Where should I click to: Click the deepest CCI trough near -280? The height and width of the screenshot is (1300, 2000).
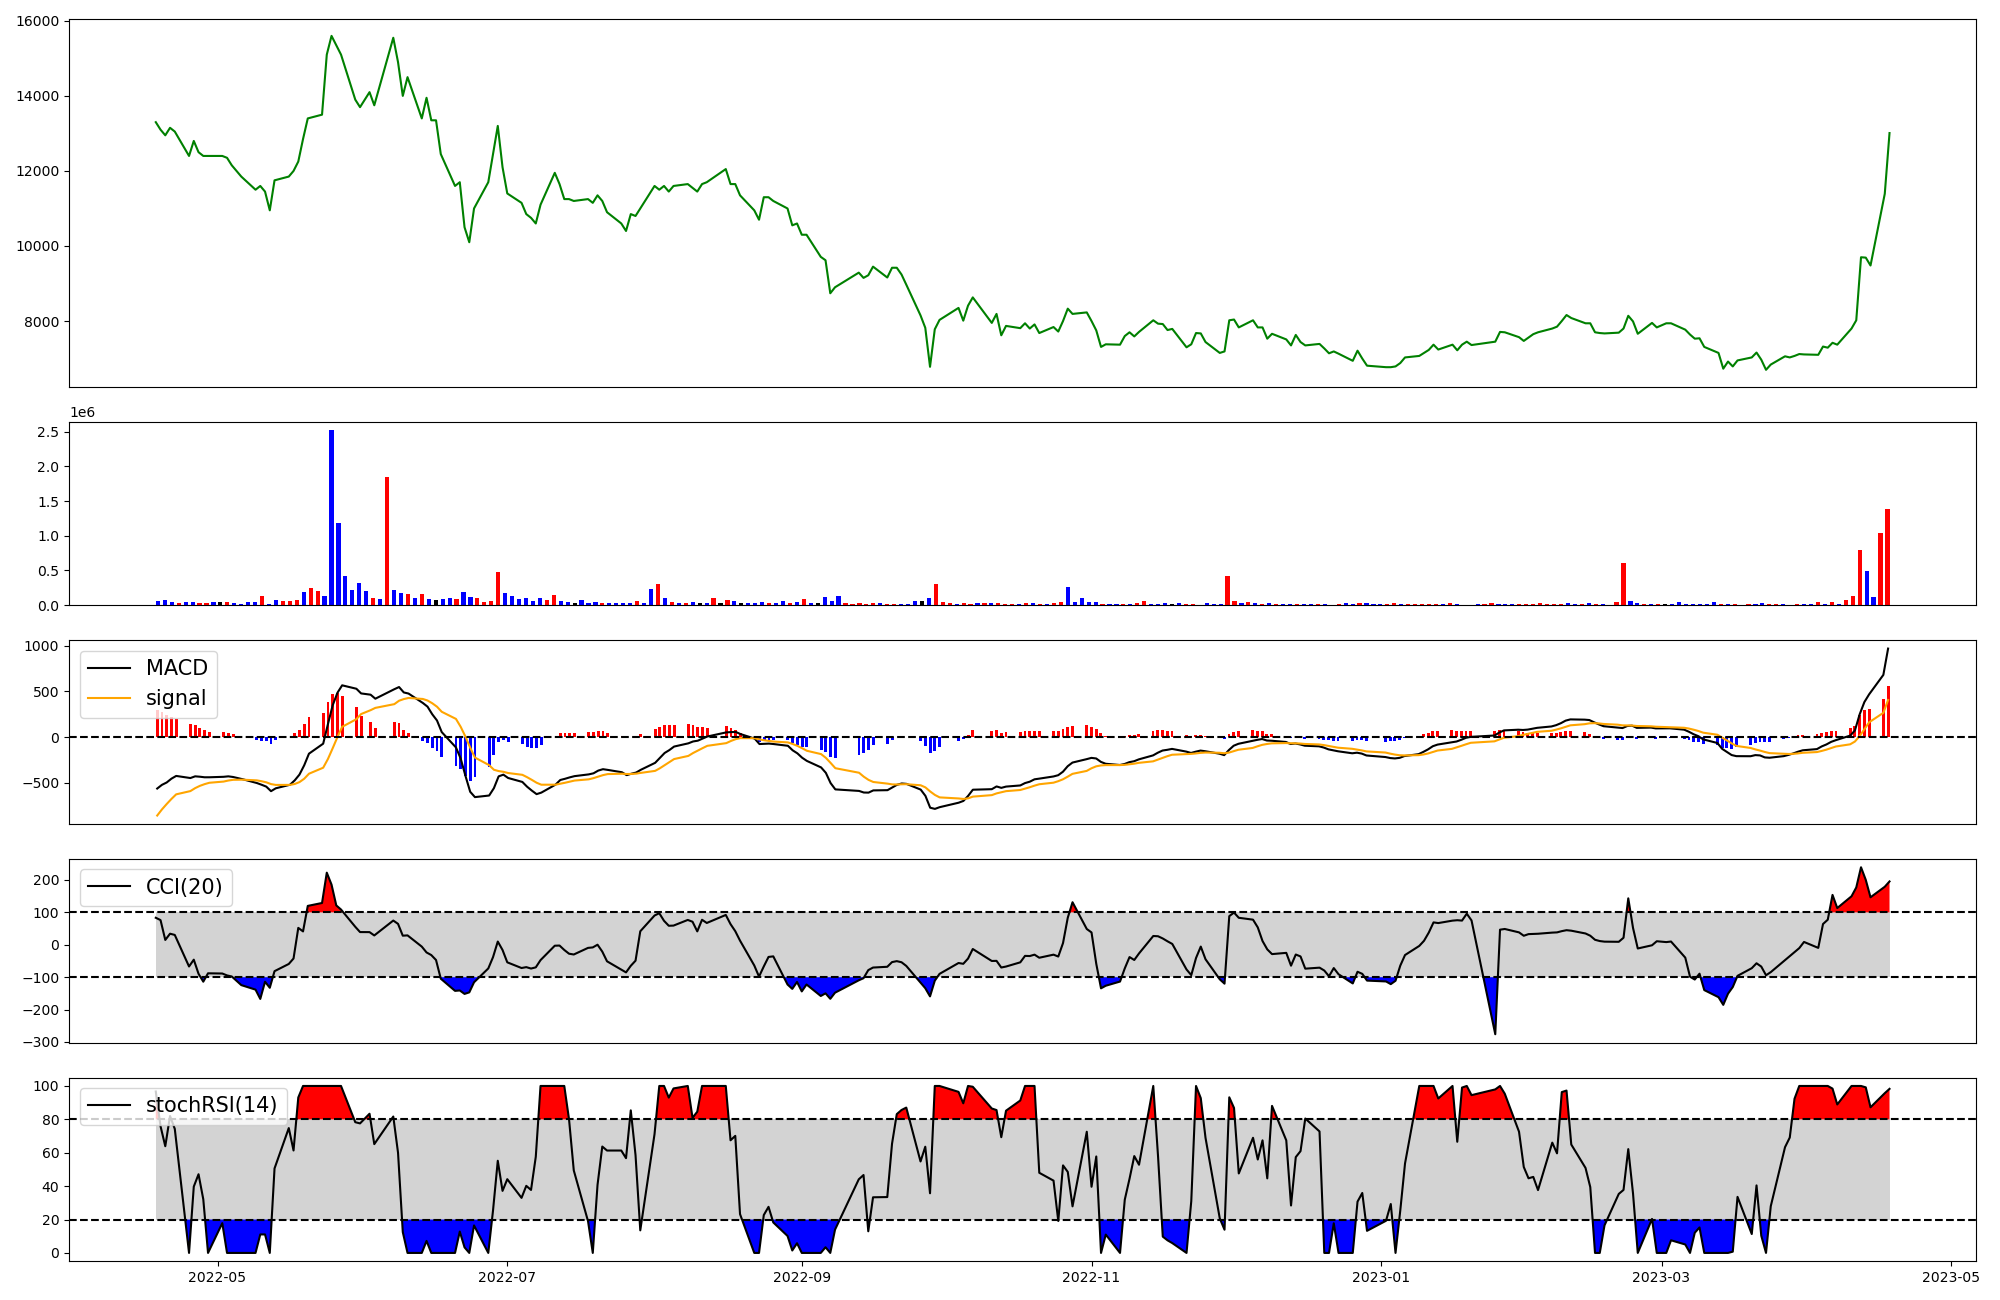[x=1495, y=1030]
